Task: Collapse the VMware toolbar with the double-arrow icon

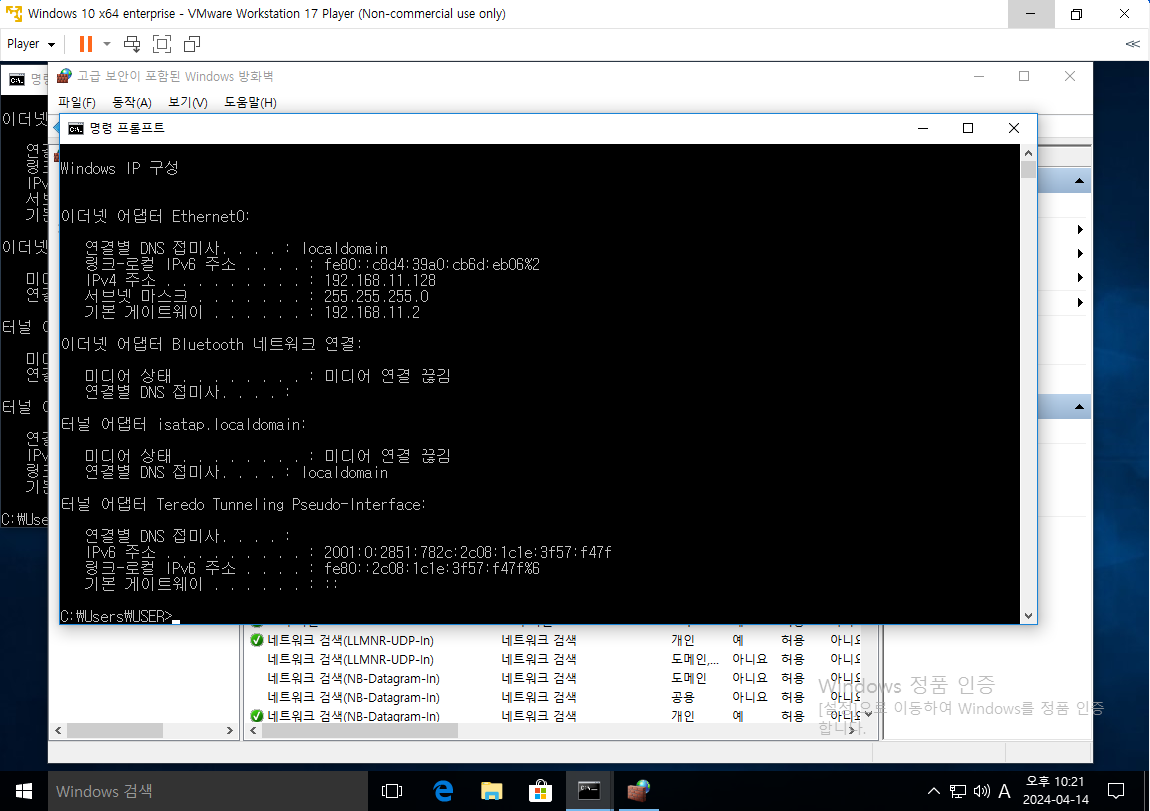Action: point(1132,44)
